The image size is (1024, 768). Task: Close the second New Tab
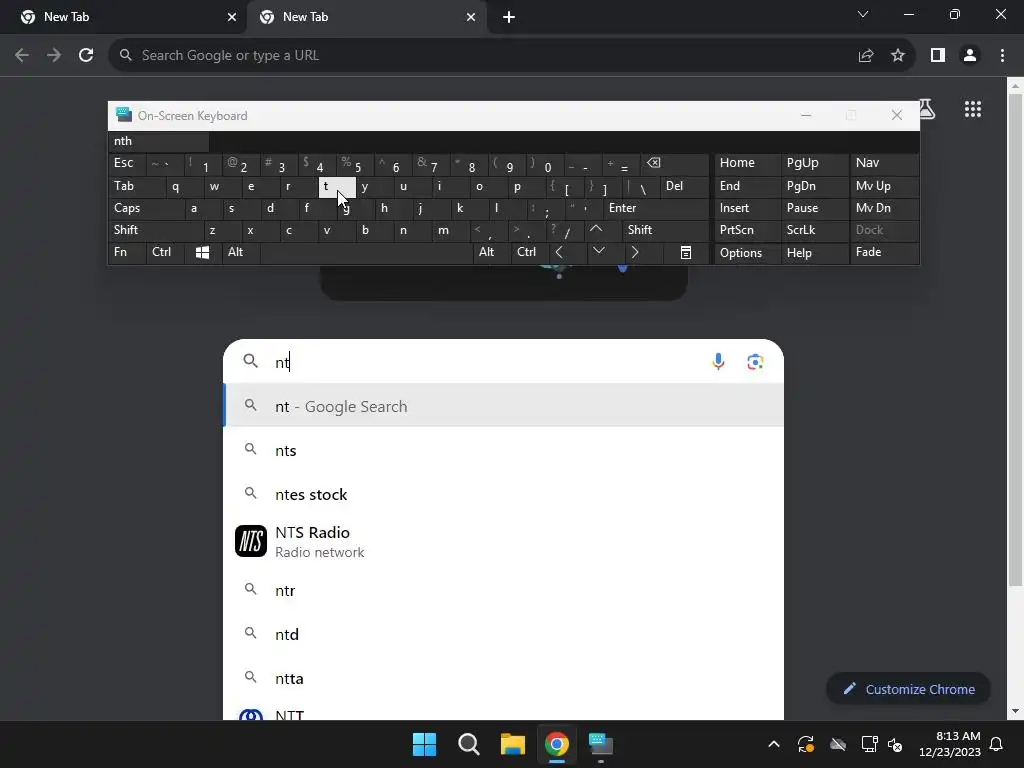tap(471, 18)
